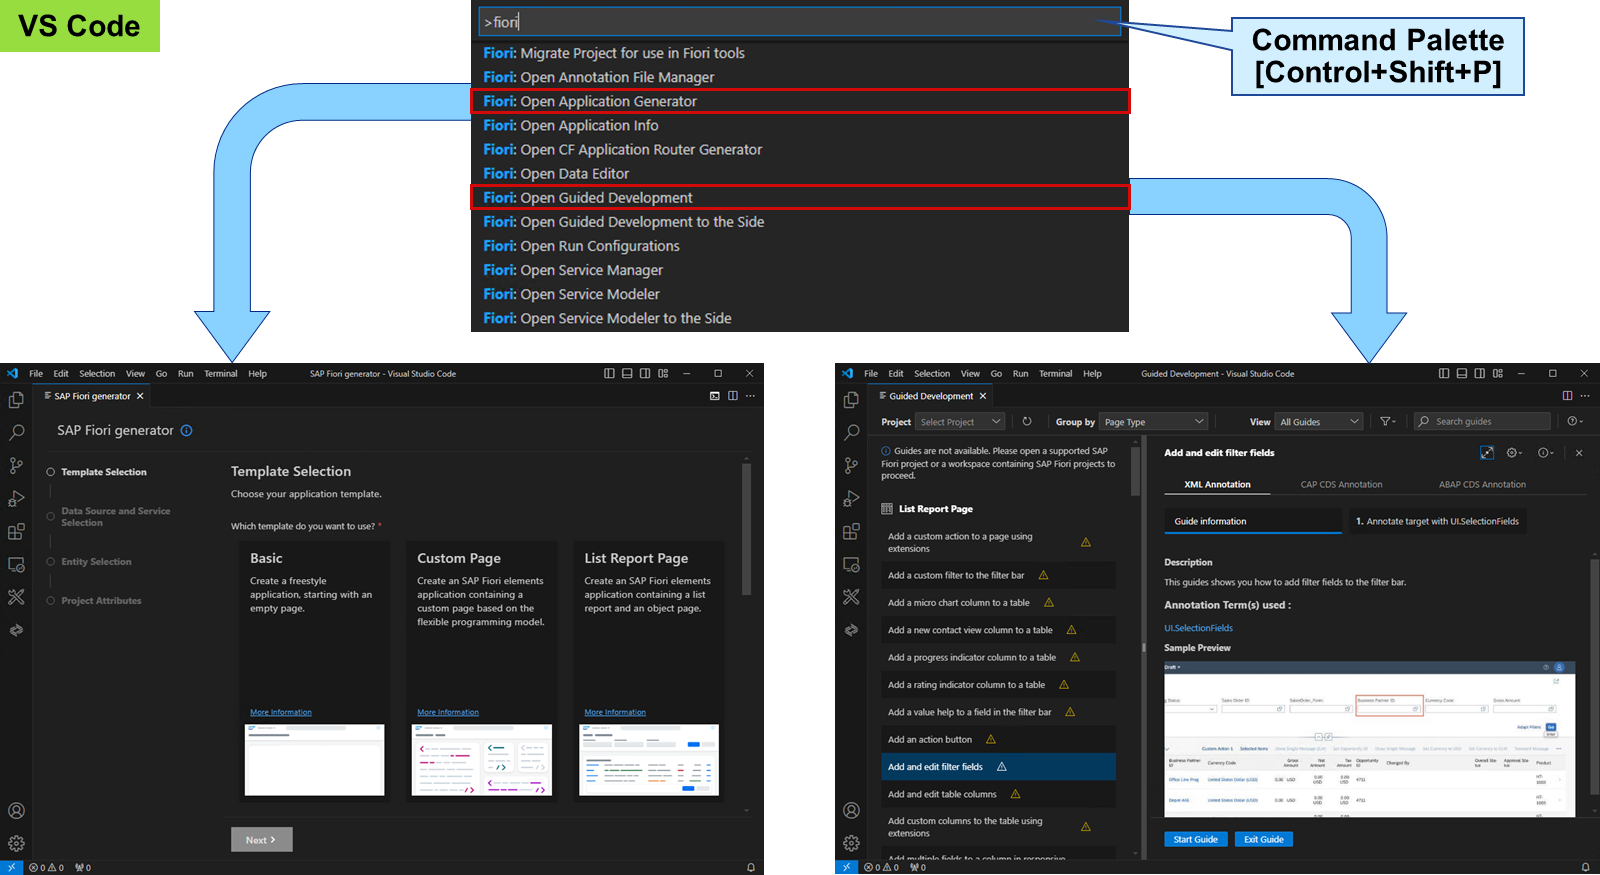Open help dropdown beside Search guides
Screen dimensions: 1600x875
1575,422
